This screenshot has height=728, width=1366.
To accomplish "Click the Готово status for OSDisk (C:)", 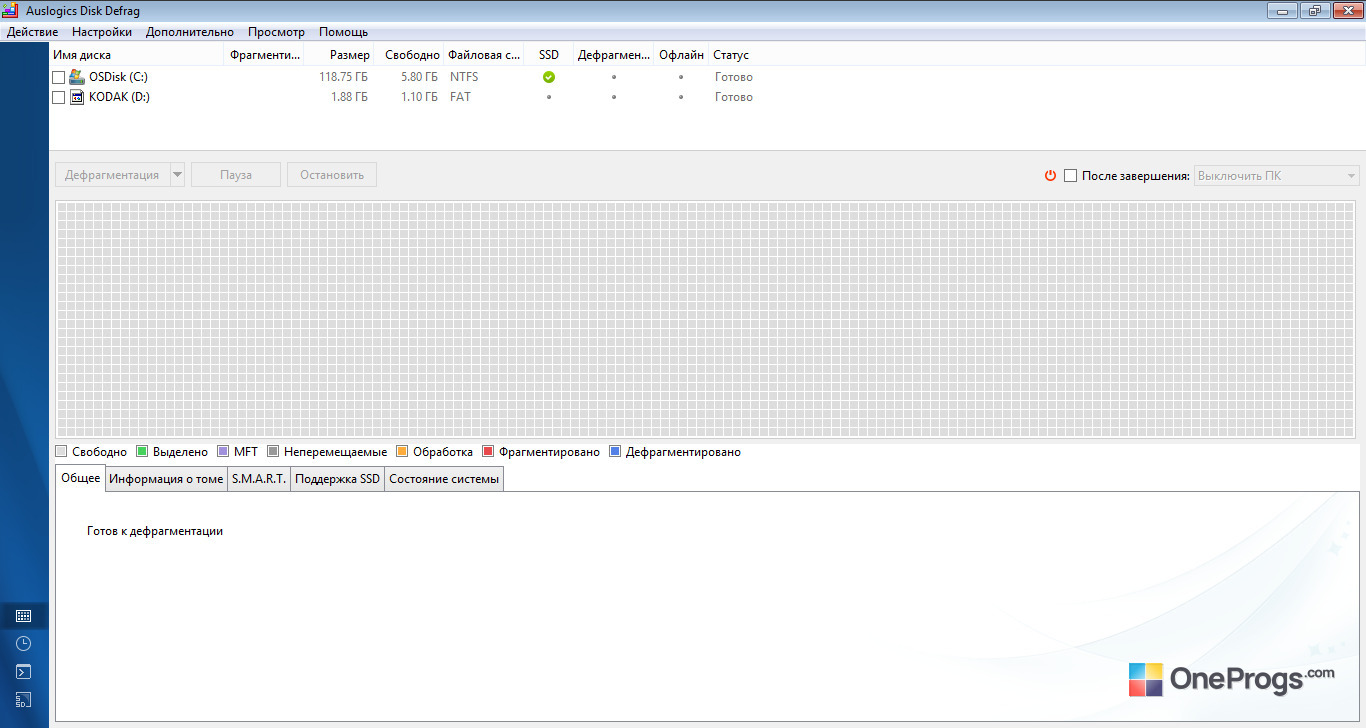I will [x=734, y=77].
